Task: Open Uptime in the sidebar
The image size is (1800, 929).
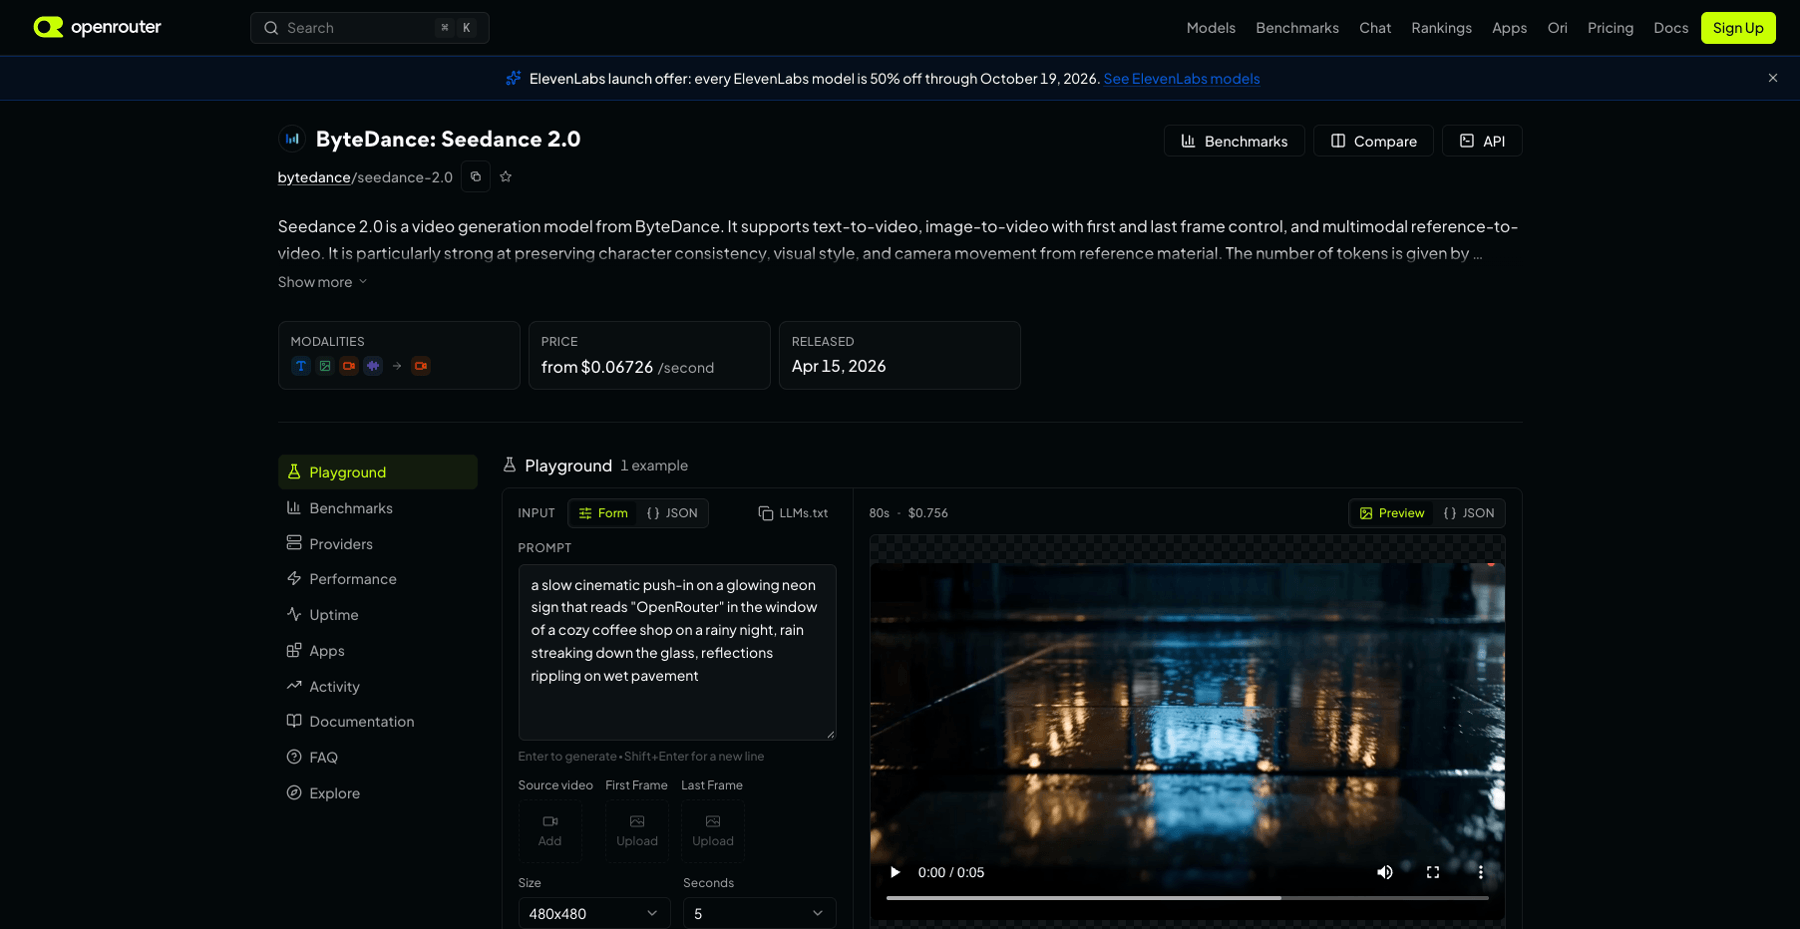Action: coord(378,615)
